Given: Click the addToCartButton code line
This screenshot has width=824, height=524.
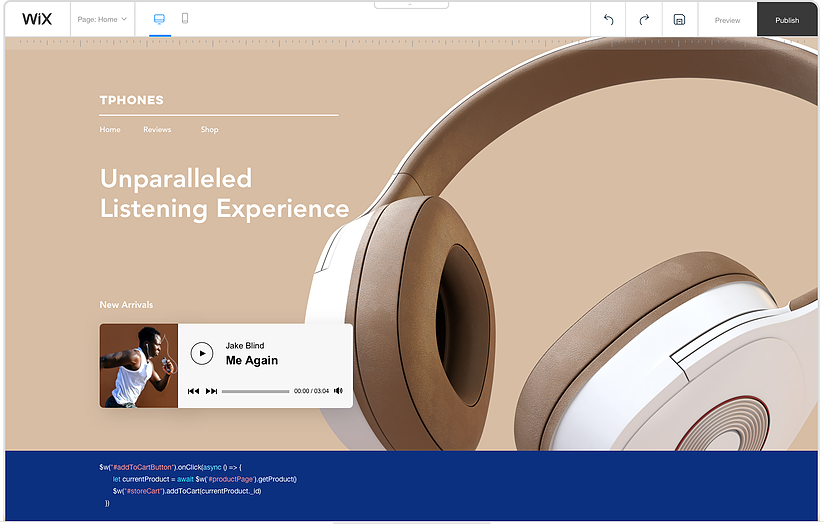Looking at the screenshot, I should click(170, 467).
